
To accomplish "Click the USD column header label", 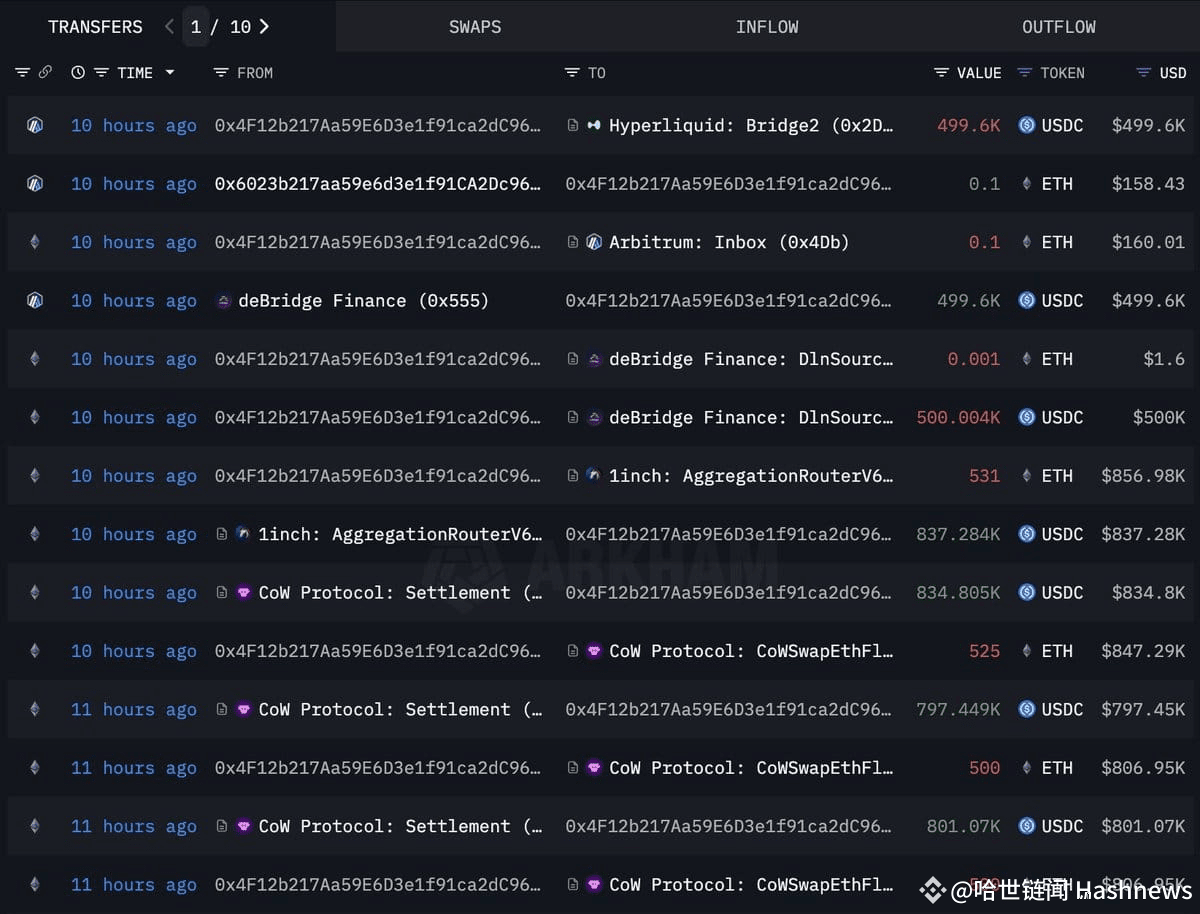I will pos(1173,73).
